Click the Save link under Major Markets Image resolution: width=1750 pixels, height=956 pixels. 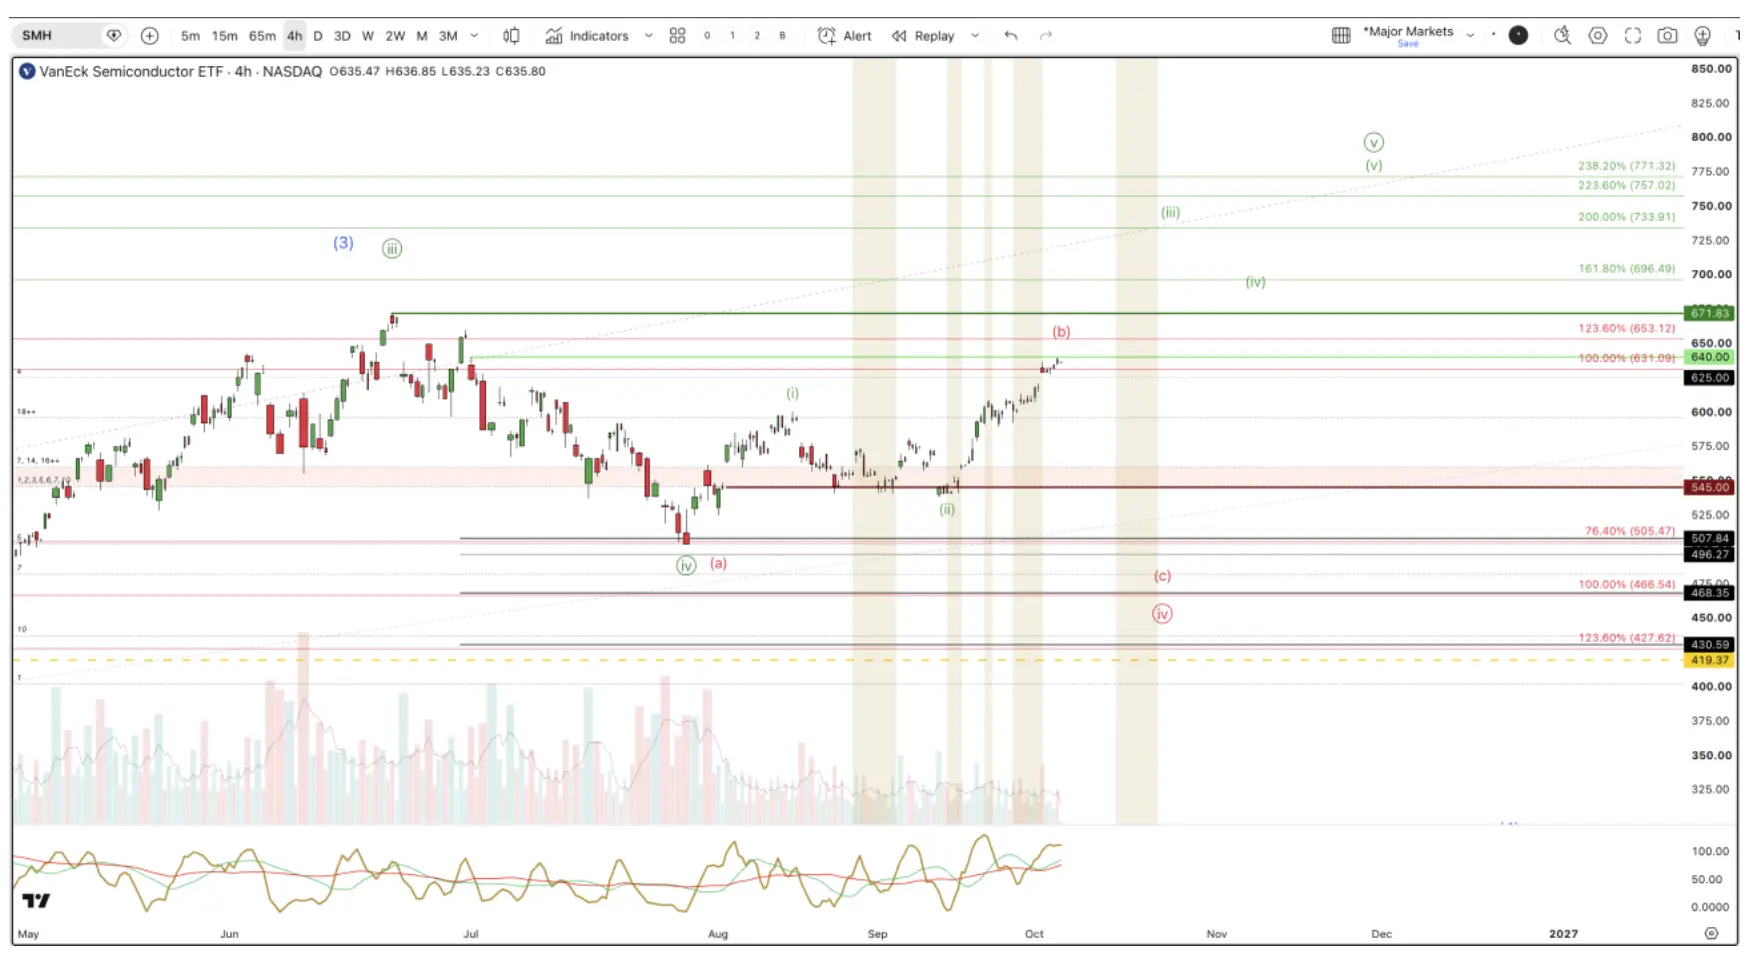tap(1408, 44)
